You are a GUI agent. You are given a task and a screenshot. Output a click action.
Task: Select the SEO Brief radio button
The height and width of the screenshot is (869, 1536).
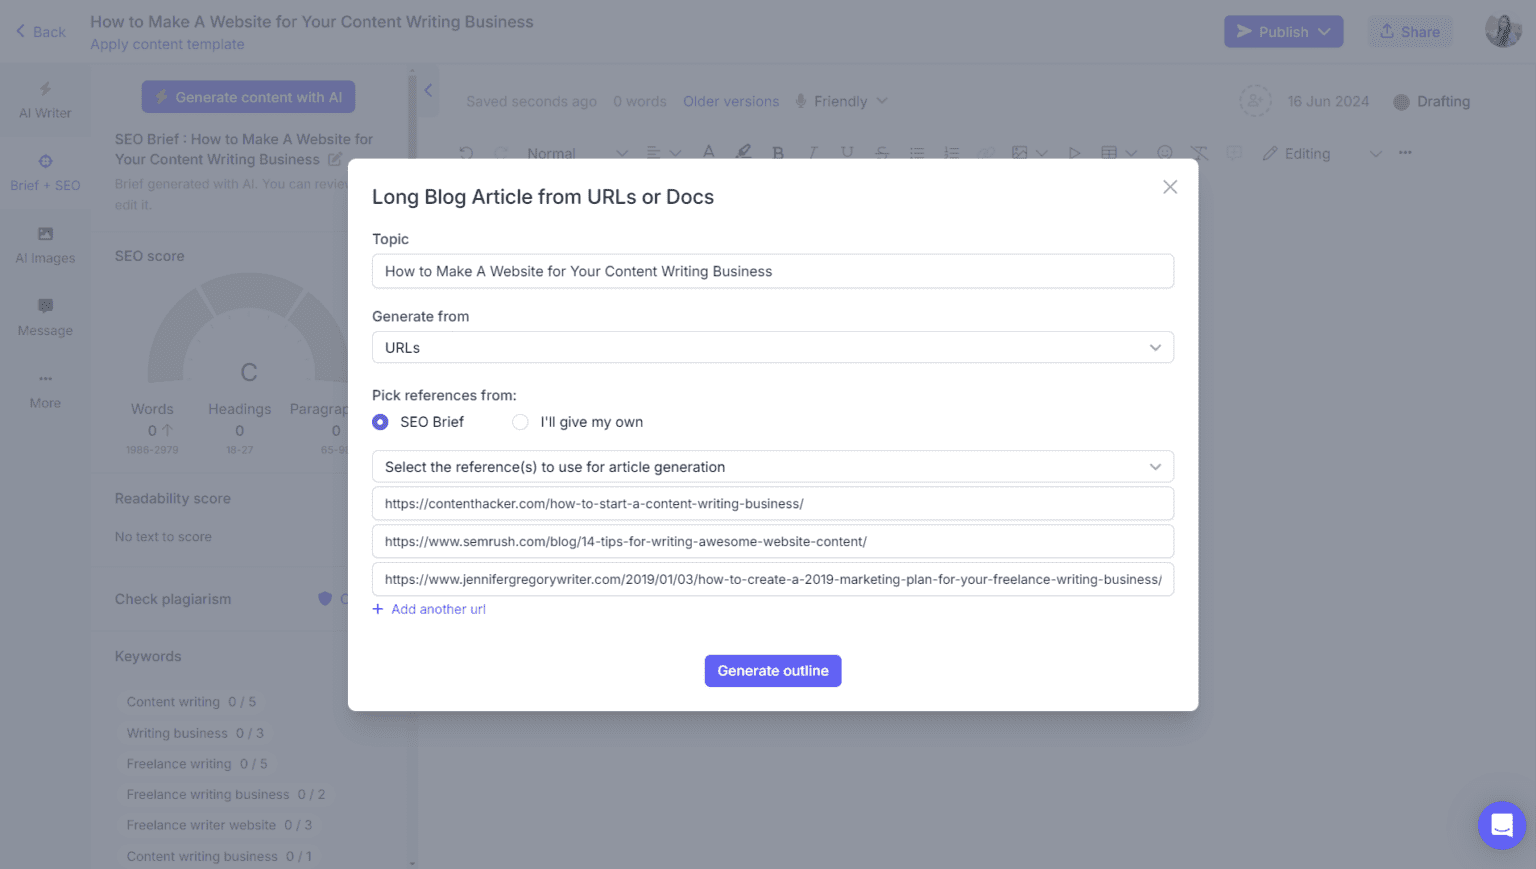tap(380, 421)
